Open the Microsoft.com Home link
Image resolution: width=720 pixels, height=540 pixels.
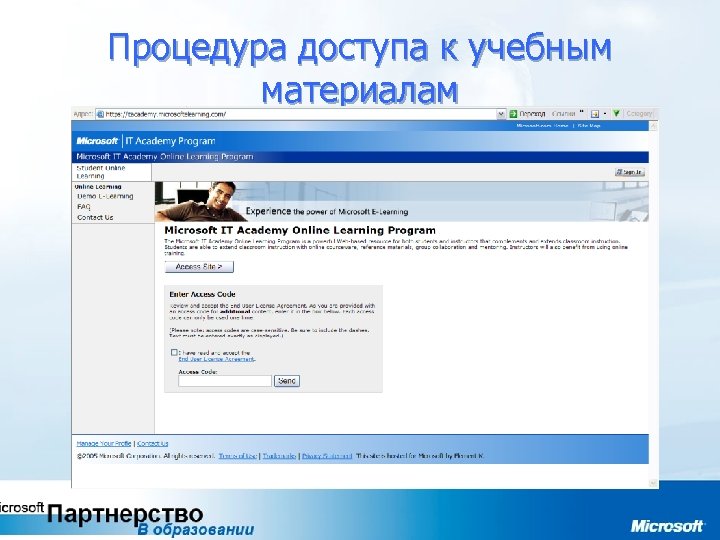542,125
